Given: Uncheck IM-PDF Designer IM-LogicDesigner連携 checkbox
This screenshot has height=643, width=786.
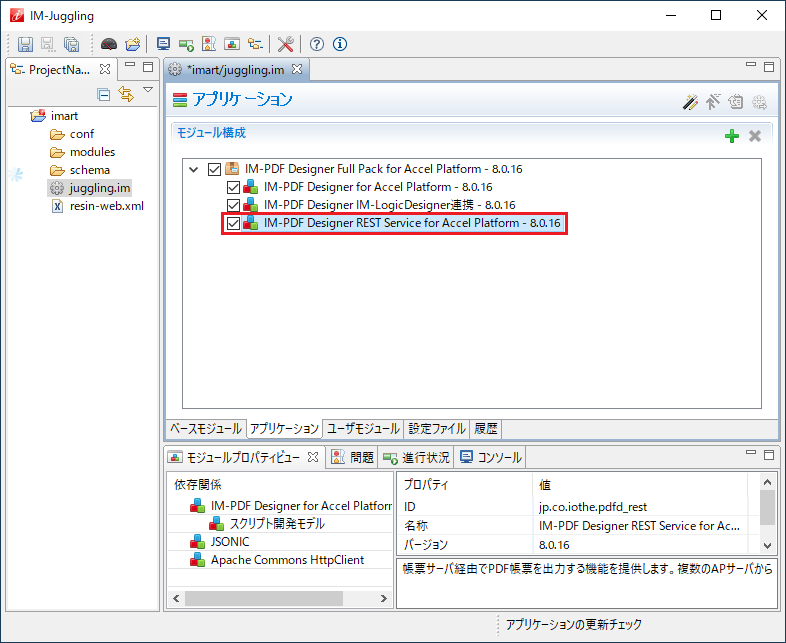Looking at the screenshot, I should (233, 205).
